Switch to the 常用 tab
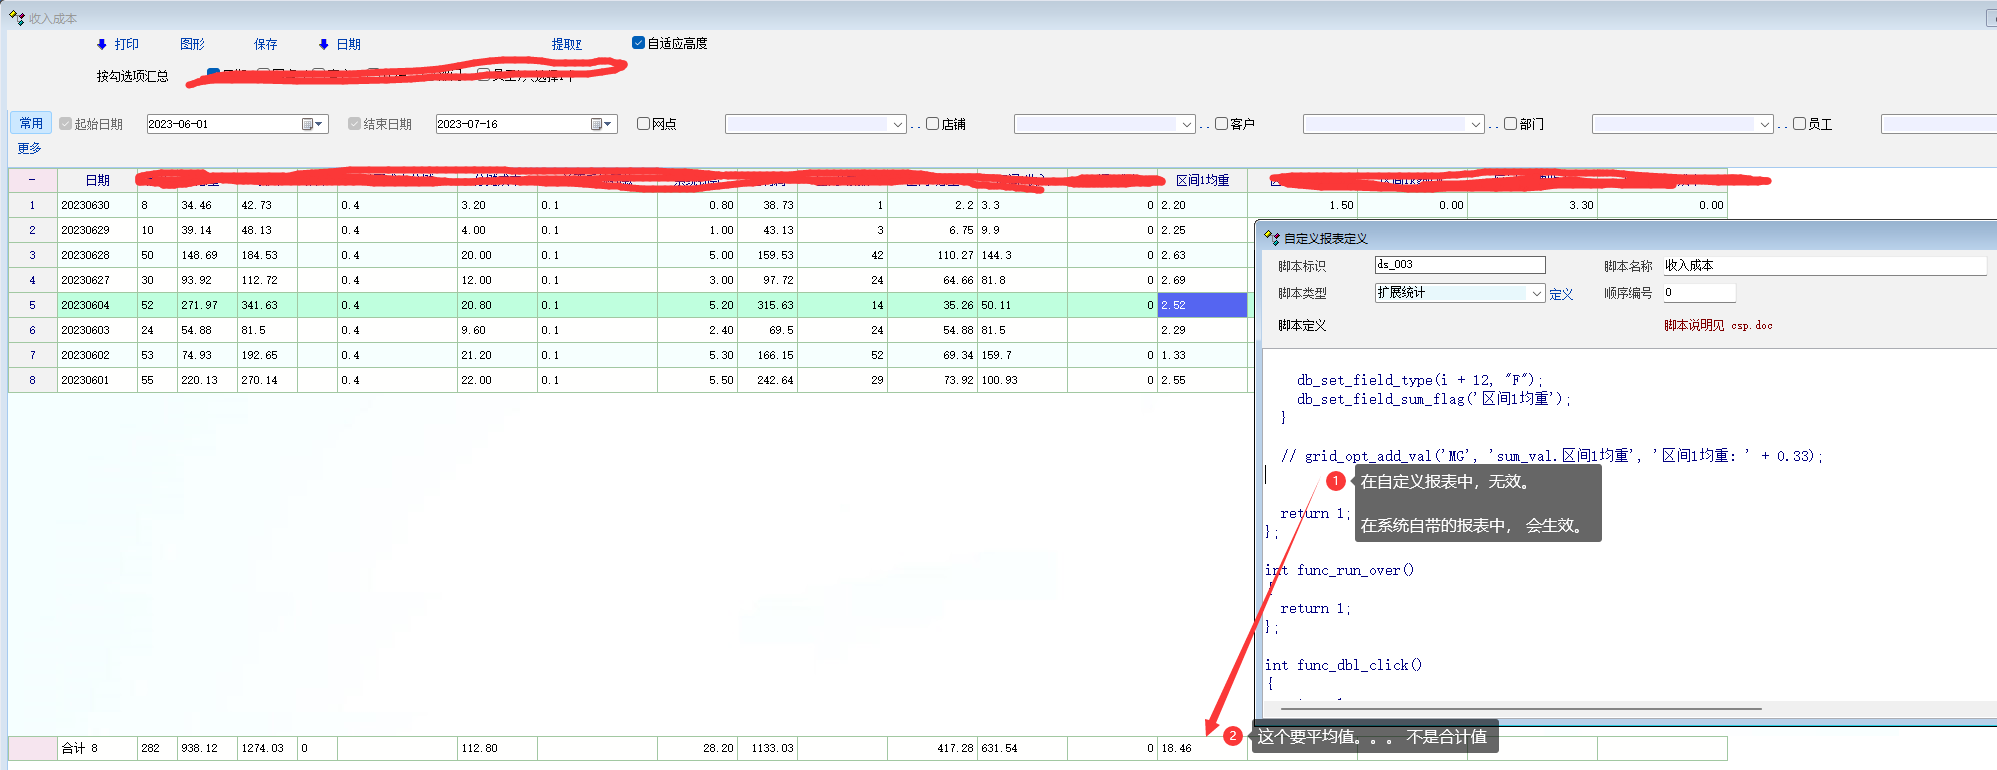 click(31, 123)
